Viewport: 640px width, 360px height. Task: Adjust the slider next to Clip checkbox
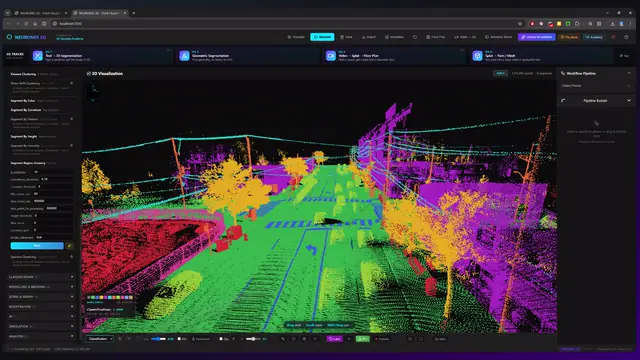point(253,339)
